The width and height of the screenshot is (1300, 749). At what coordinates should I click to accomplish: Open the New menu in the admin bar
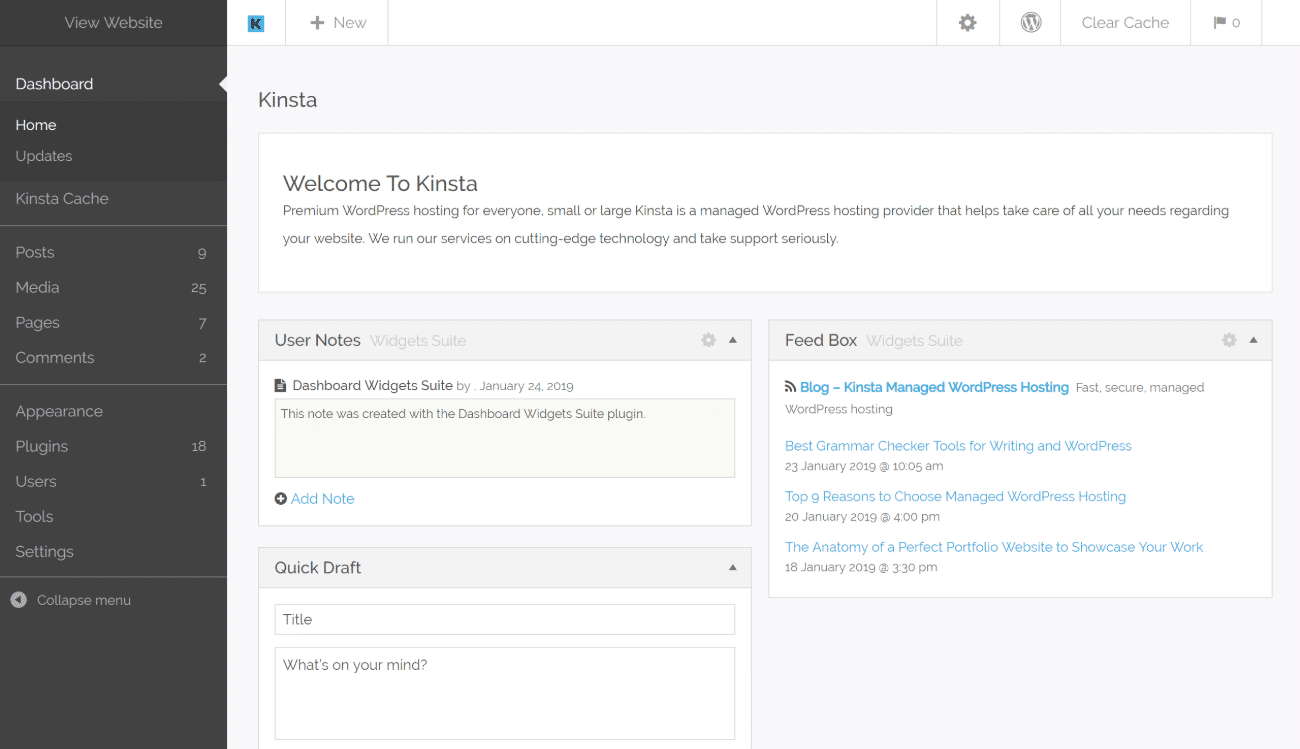(336, 22)
